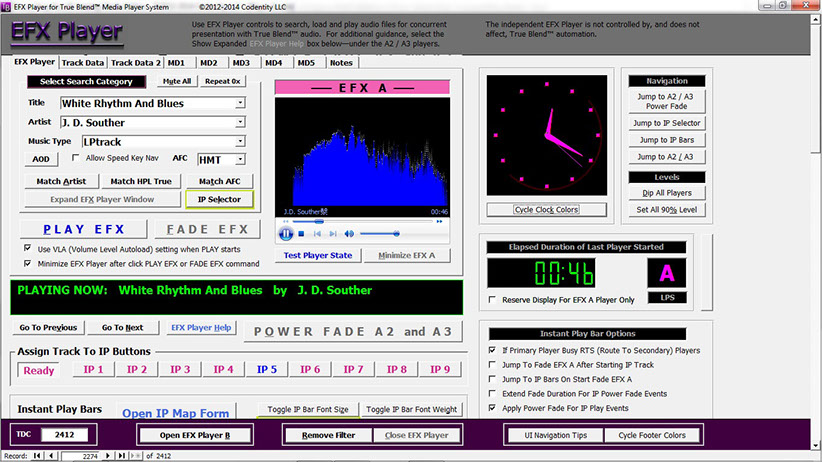Viewport: 822px width, 462px height.
Task: Toggle Allow Speed Key Nav checkbox
Action: (x=77, y=158)
